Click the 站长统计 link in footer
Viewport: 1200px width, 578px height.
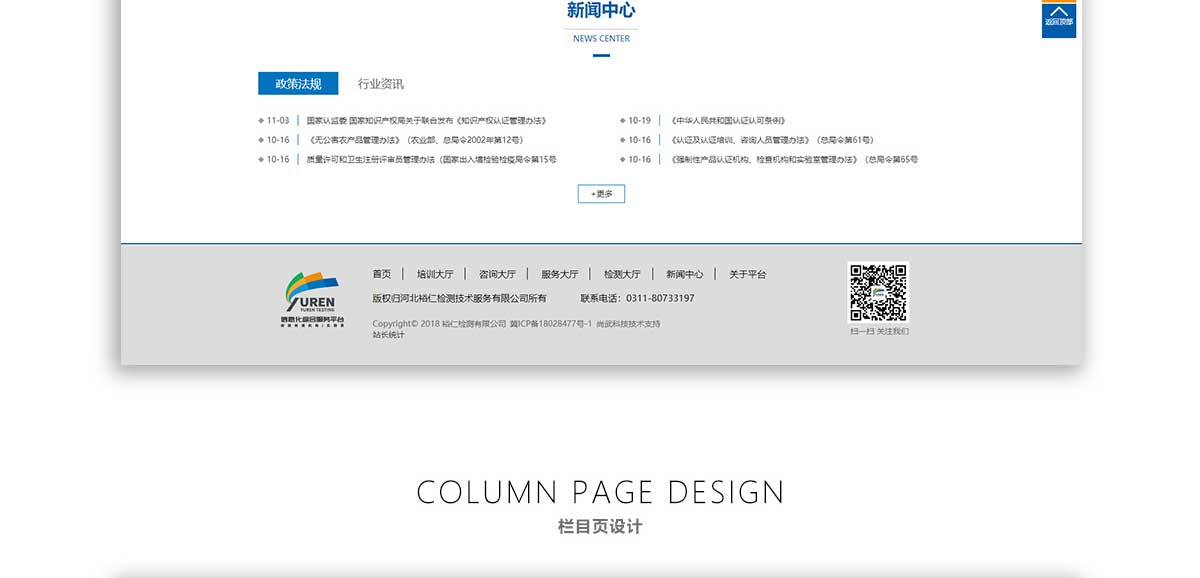[x=388, y=335]
